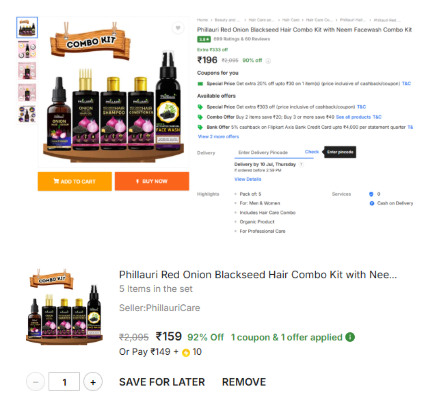Click the Cash on Delivery service icon
The width and height of the screenshot is (437, 407).
[372, 203]
